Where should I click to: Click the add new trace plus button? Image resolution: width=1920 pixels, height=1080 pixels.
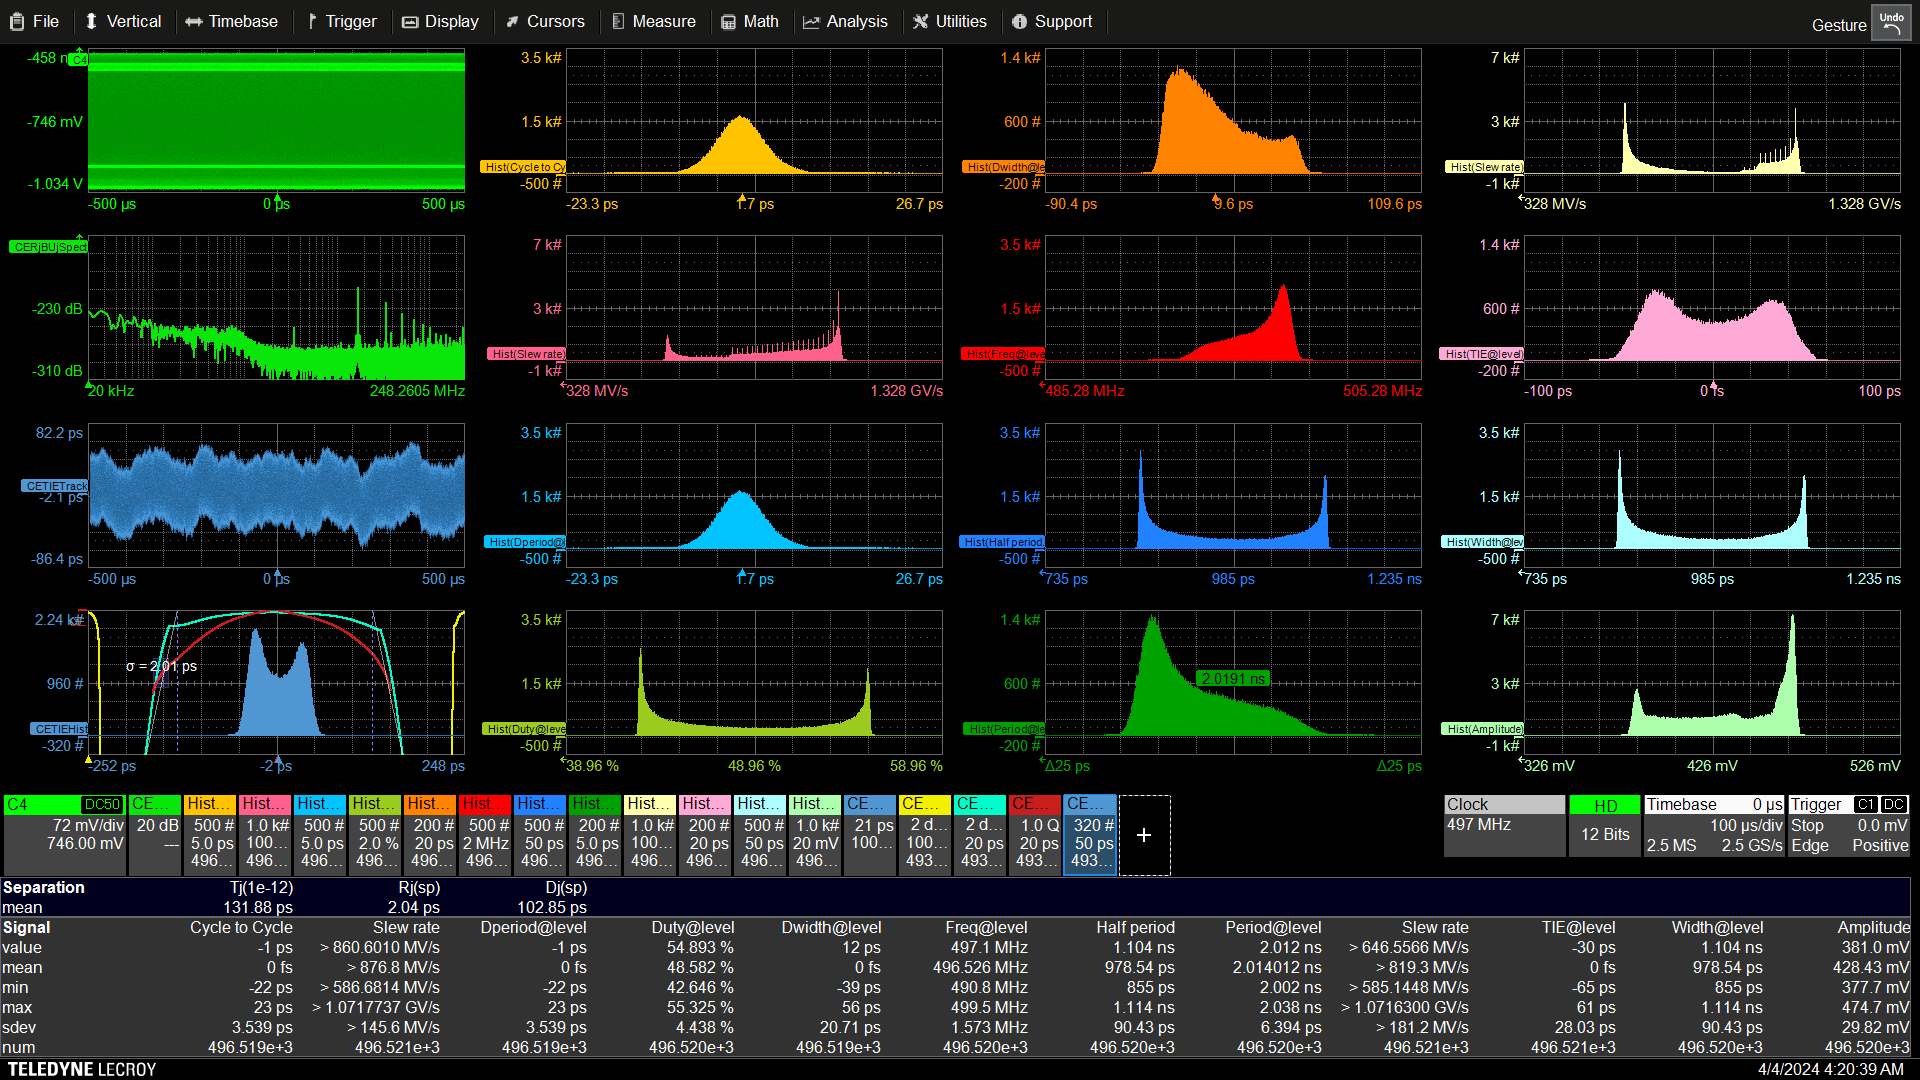click(x=1144, y=835)
